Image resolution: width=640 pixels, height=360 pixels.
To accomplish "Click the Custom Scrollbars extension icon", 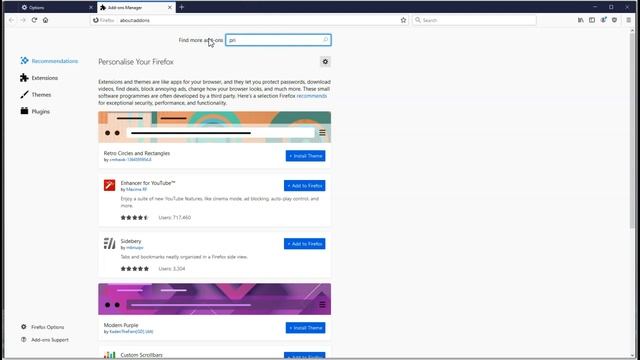I will (109, 355).
